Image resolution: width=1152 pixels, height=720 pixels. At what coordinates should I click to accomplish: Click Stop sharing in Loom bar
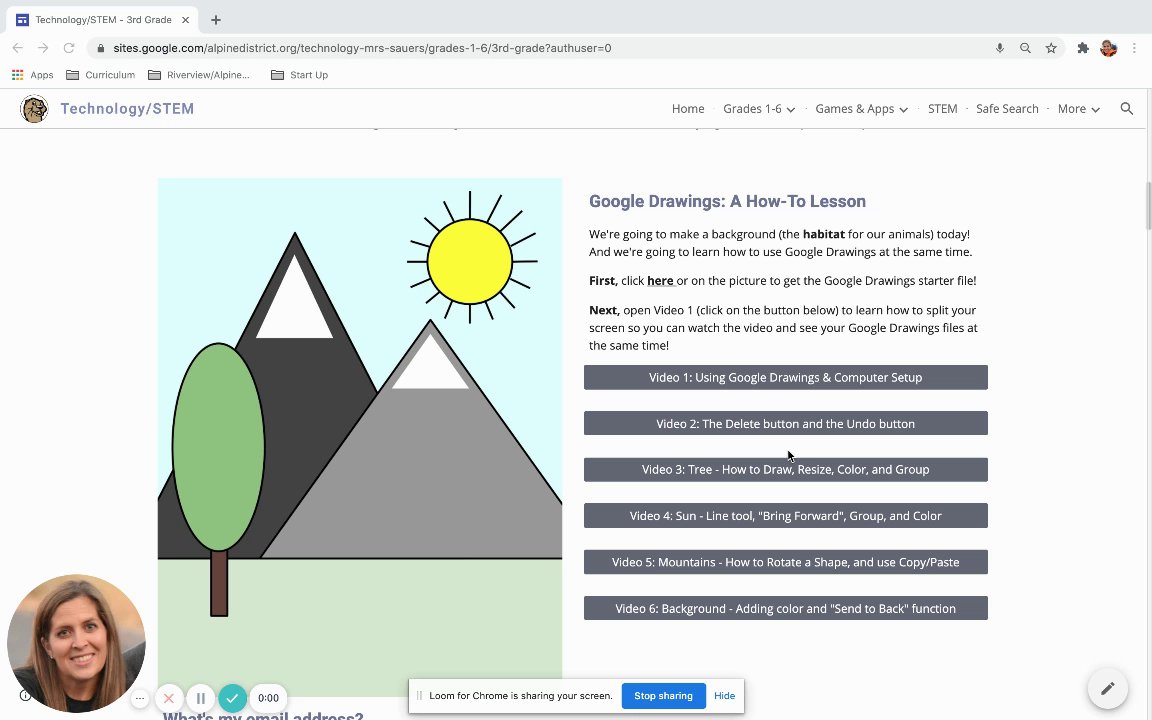(663, 696)
